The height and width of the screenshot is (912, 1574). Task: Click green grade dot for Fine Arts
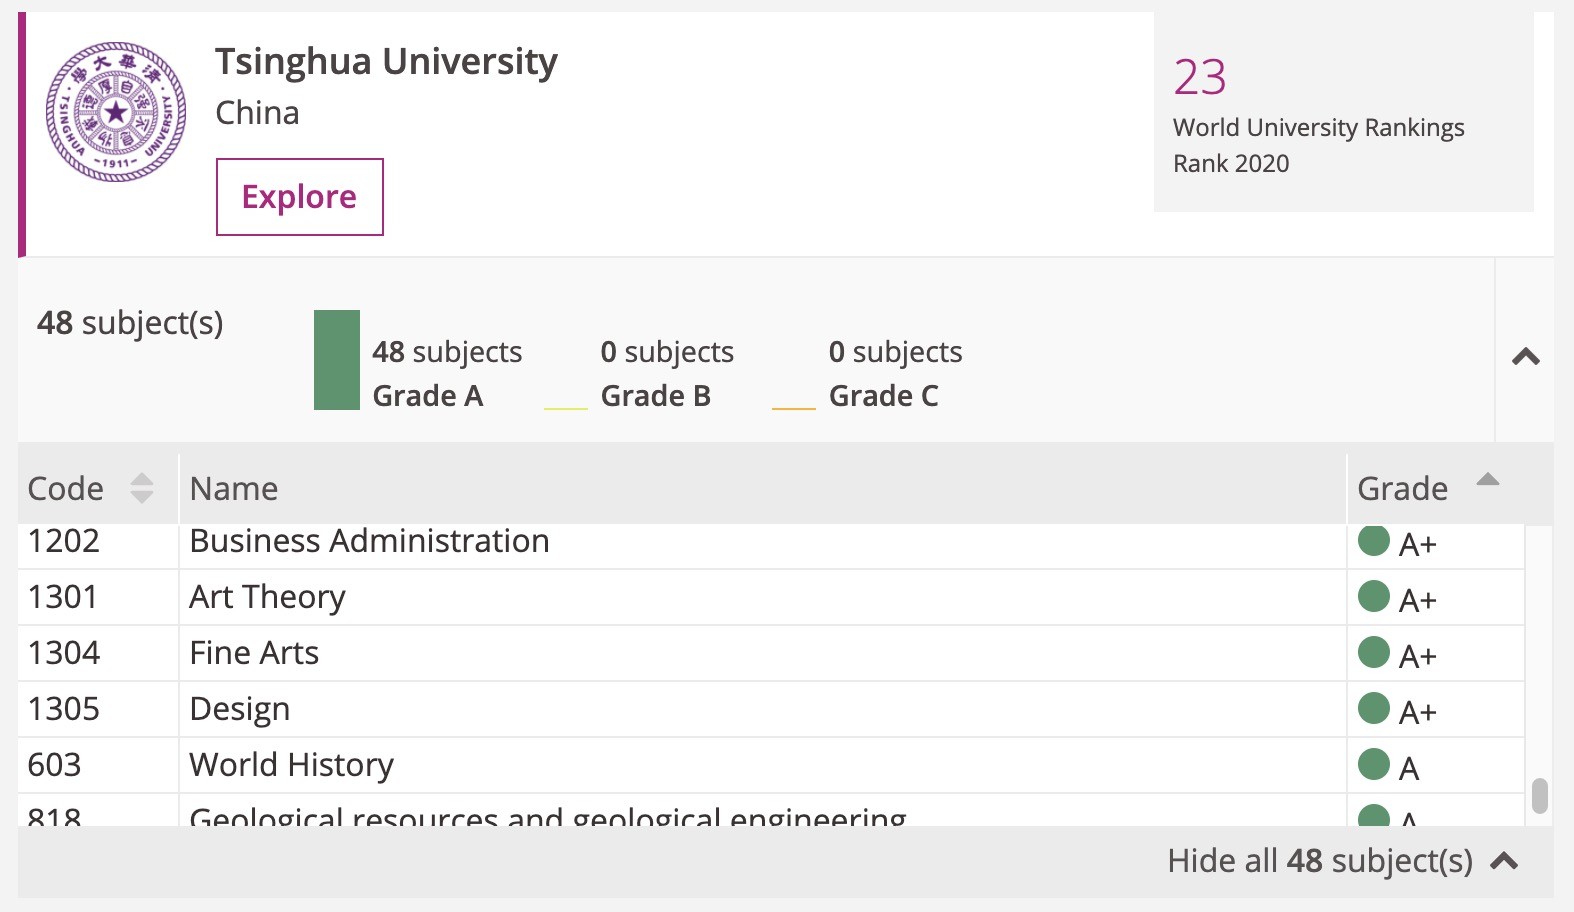[x=1374, y=653]
